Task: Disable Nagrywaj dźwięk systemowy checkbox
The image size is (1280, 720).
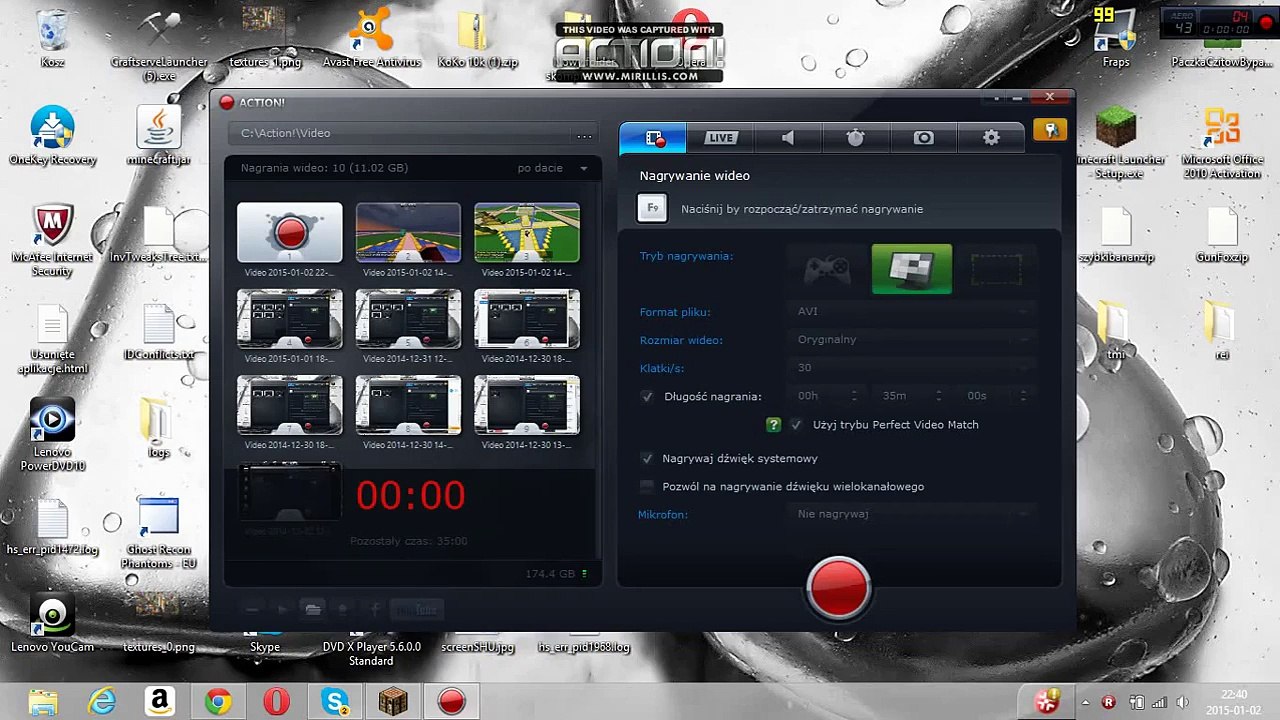Action: (647, 459)
